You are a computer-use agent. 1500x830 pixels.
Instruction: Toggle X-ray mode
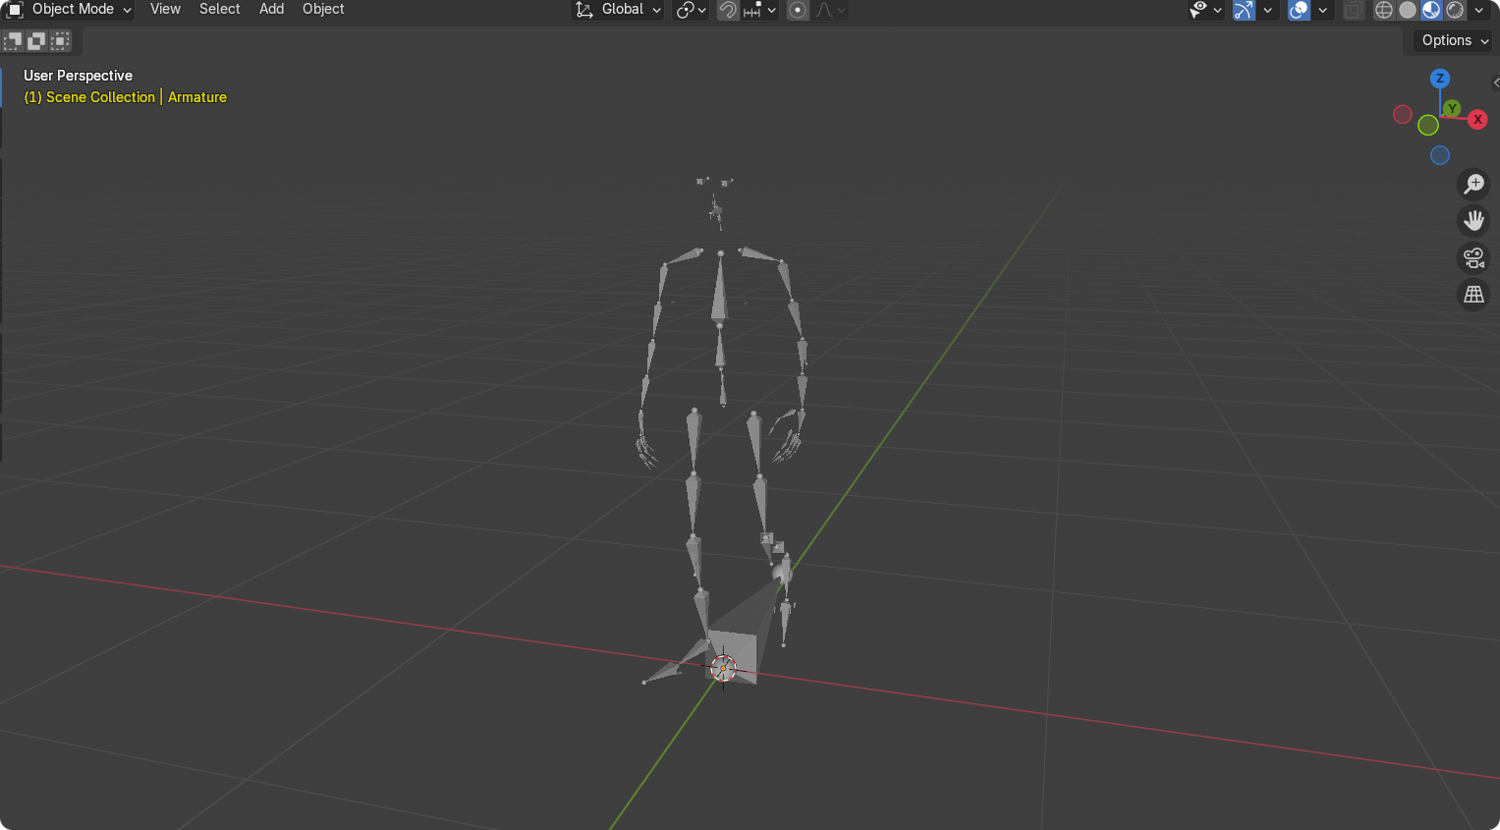coord(1353,10)
